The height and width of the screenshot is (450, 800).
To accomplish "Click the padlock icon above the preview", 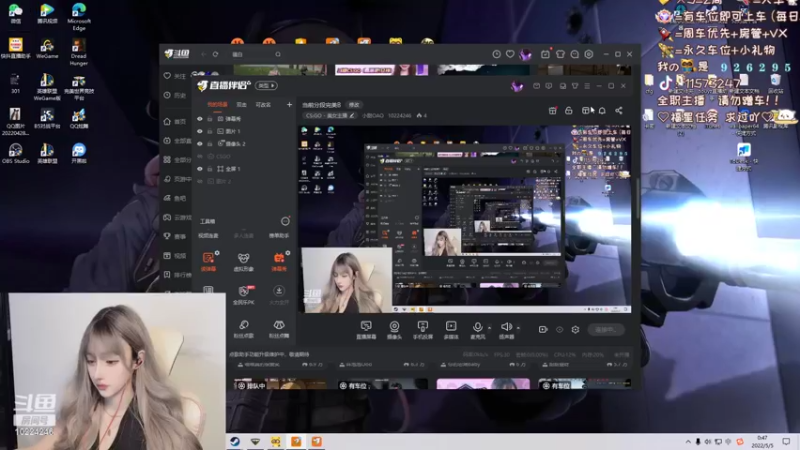I will (569, 111).
